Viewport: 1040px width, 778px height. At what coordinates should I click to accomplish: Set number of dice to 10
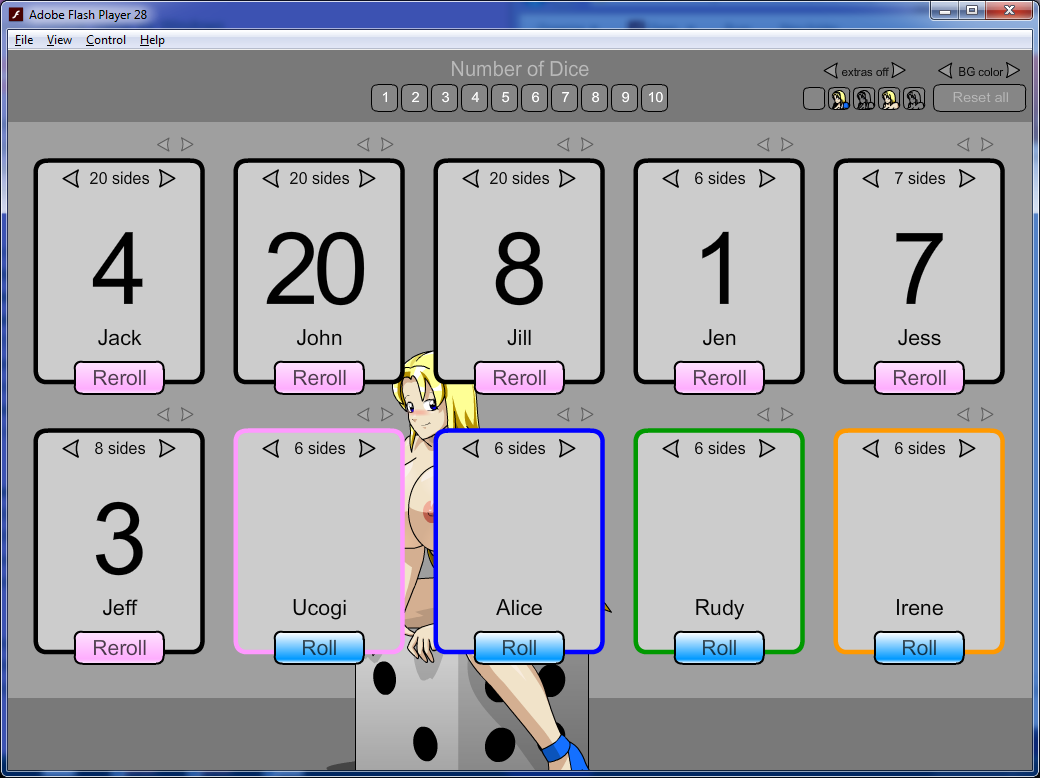(655, 98)
